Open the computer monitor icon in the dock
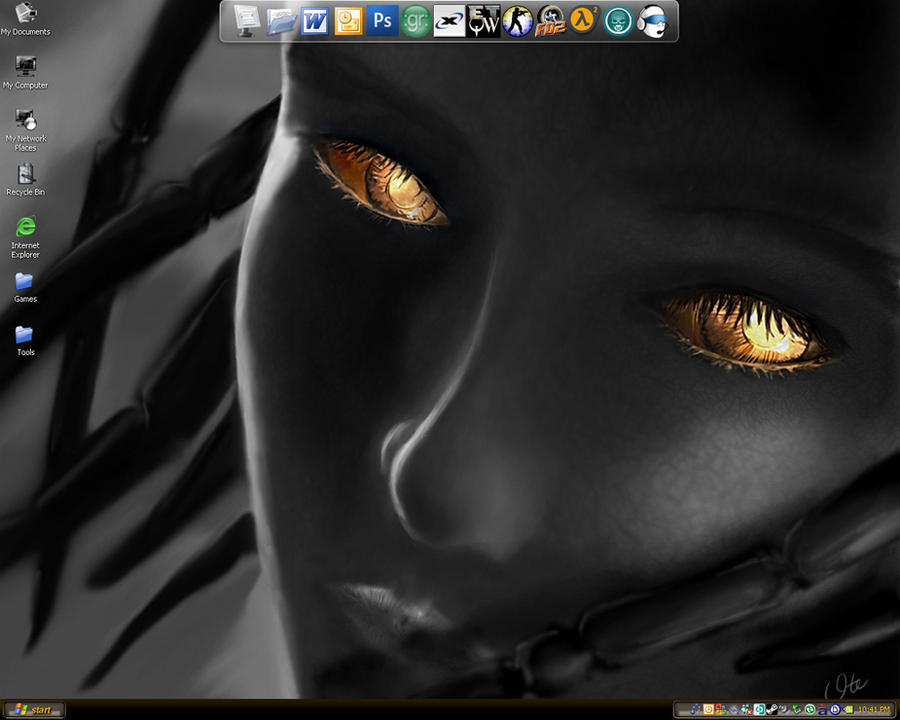 (247, 21)
